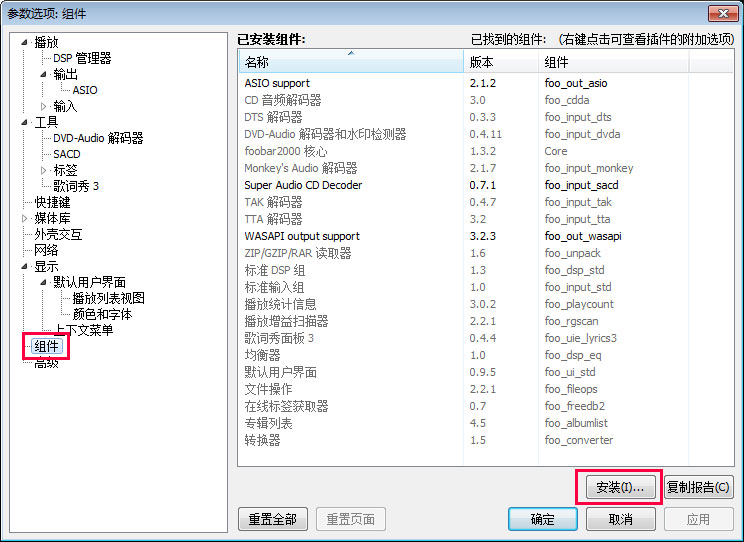744x542 pixels.
Task: Select the 标准 DSP 组 row
Action: coord(486,270)
